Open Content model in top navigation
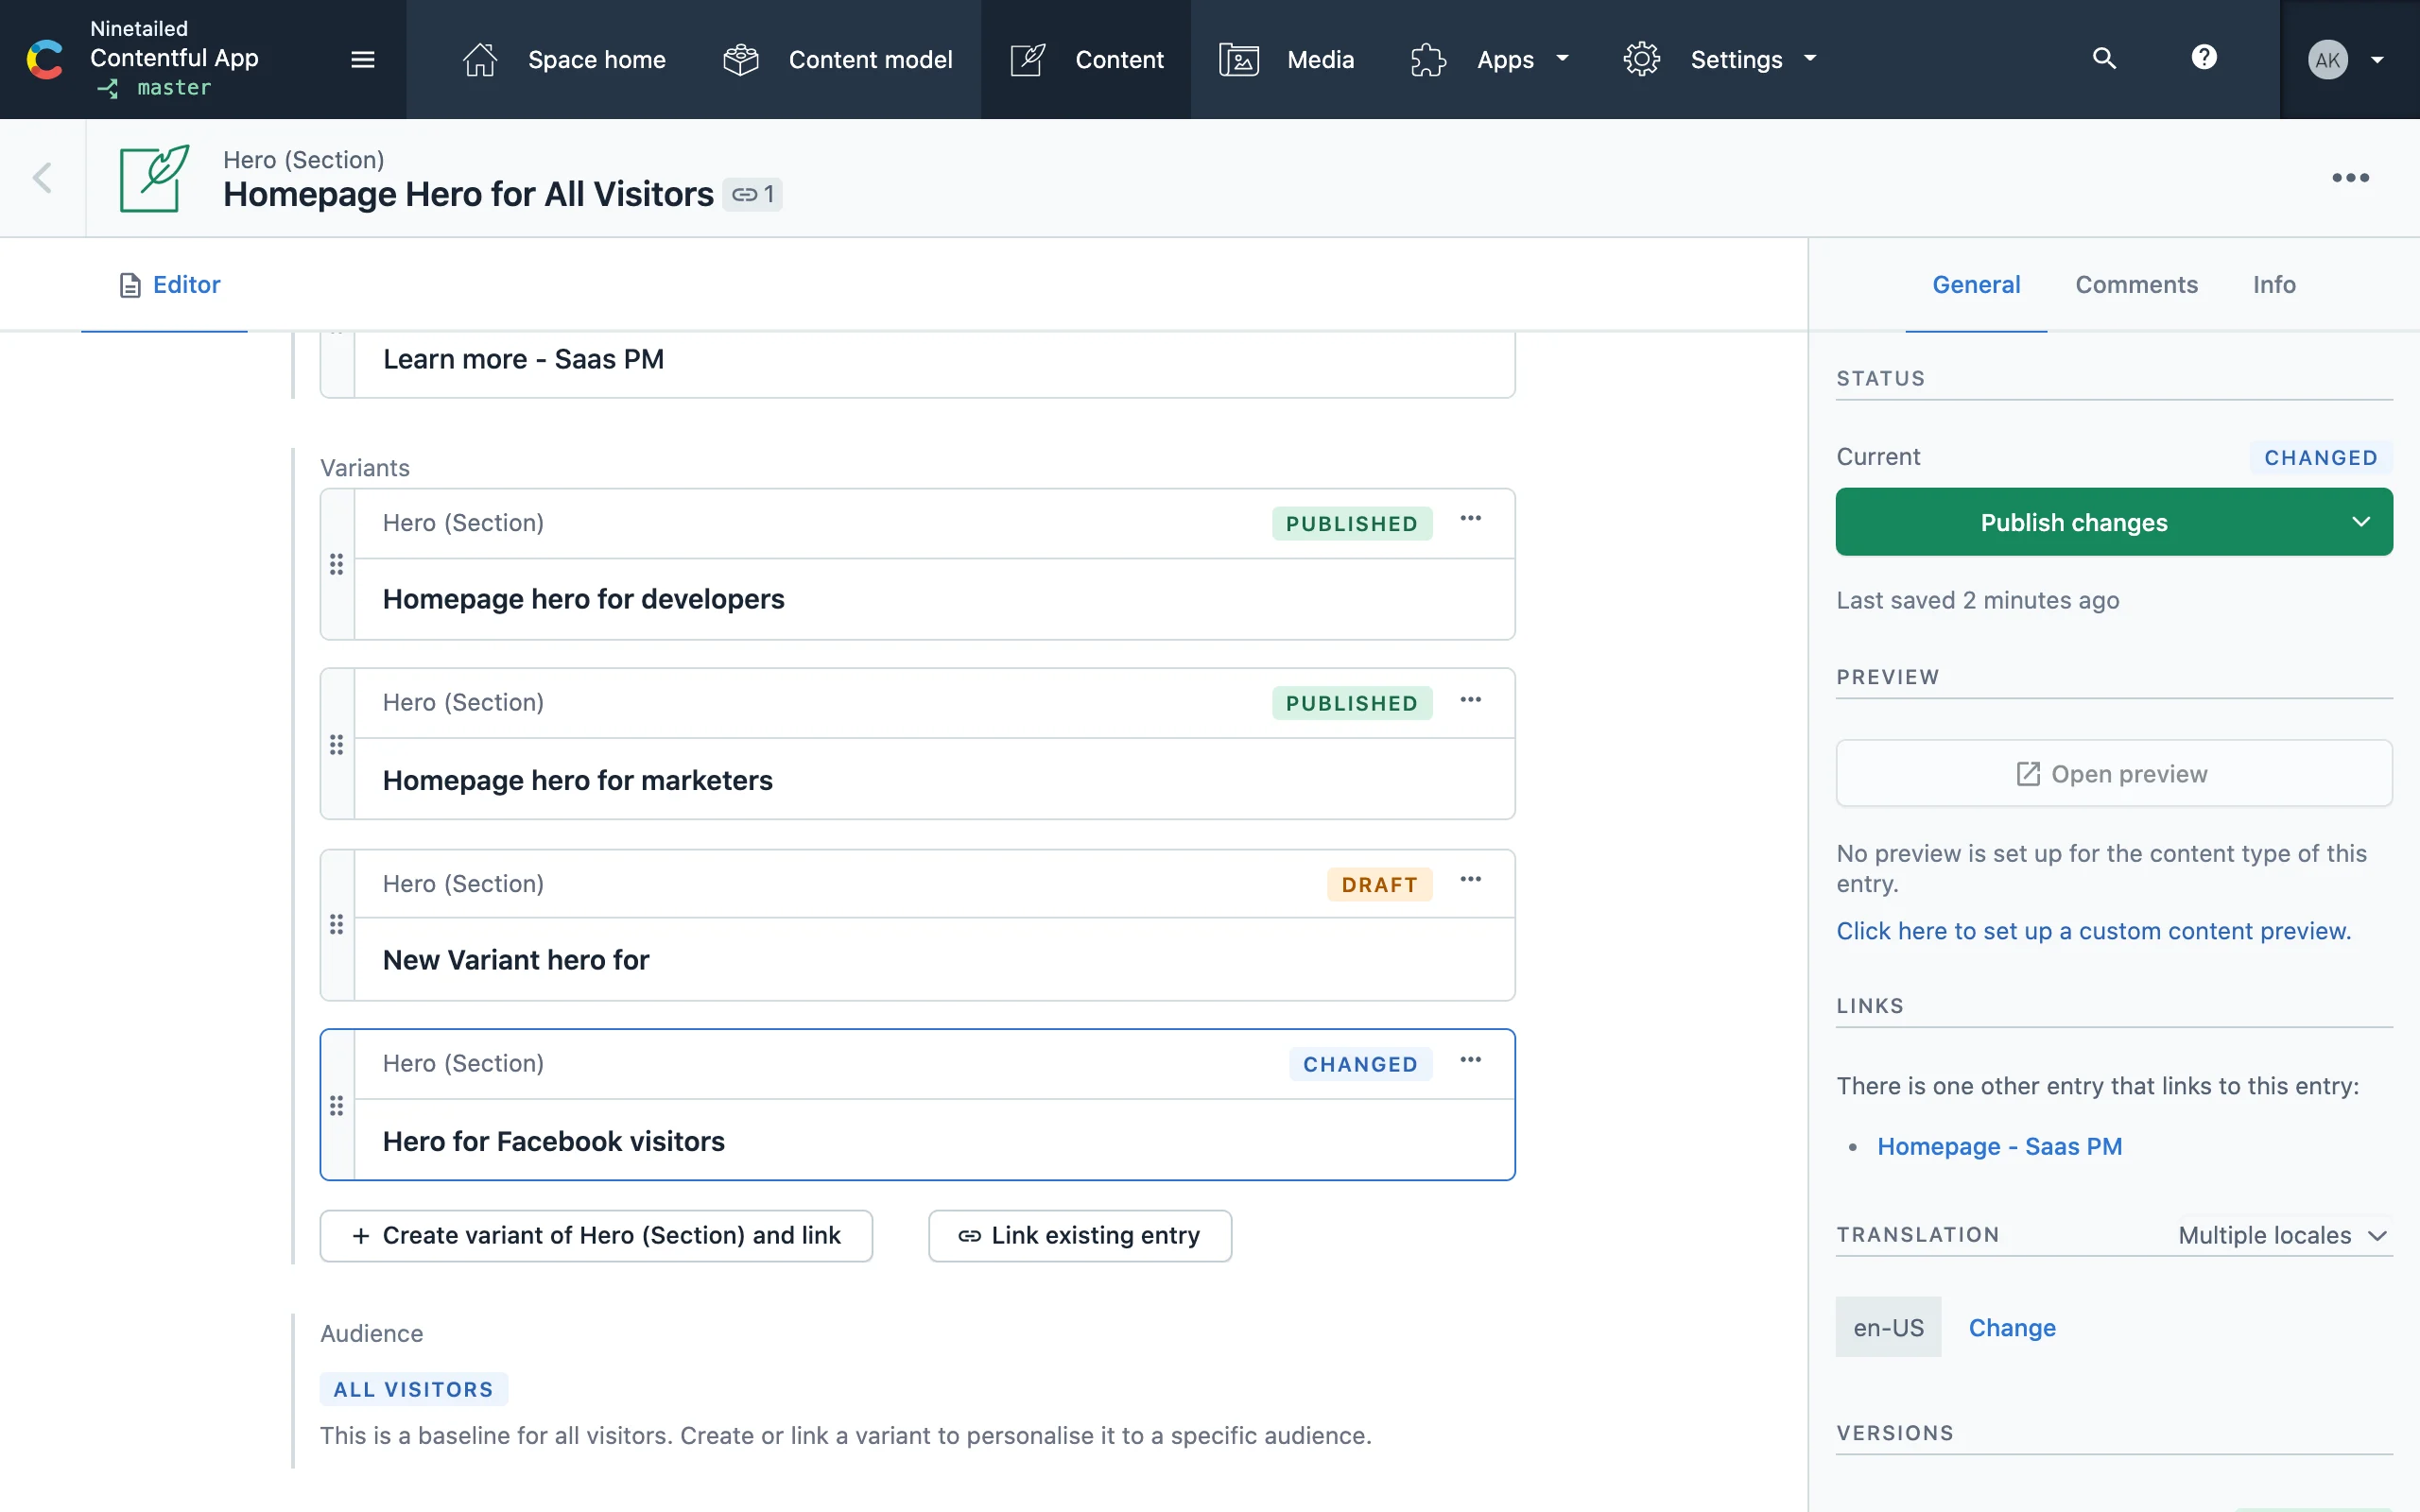The height and width of the screenshot is (1512, 2420). (838, 60)
